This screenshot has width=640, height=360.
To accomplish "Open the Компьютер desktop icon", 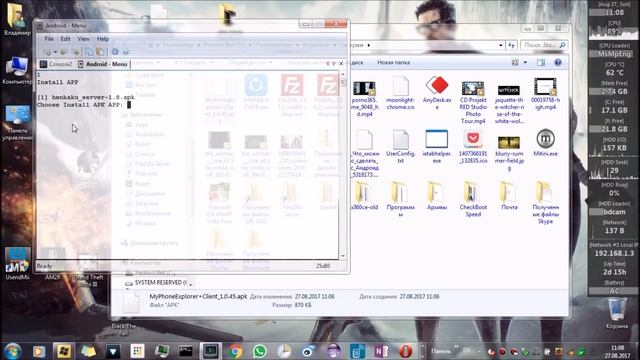I will pyautogui.click(x=17, y=70).
